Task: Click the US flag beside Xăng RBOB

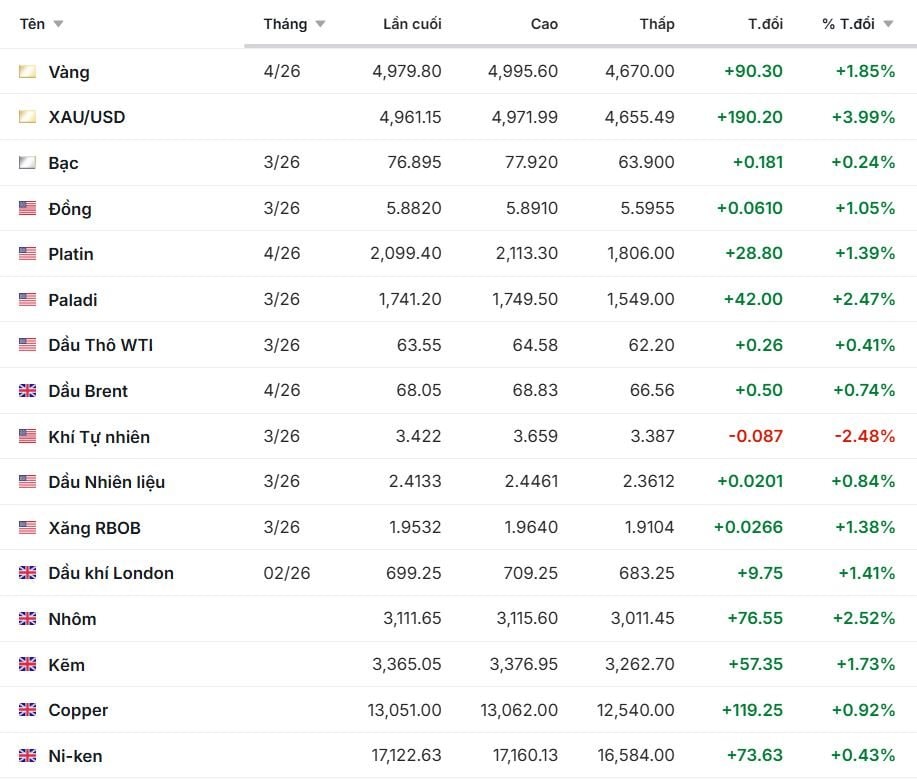Action: click(27, 527)
